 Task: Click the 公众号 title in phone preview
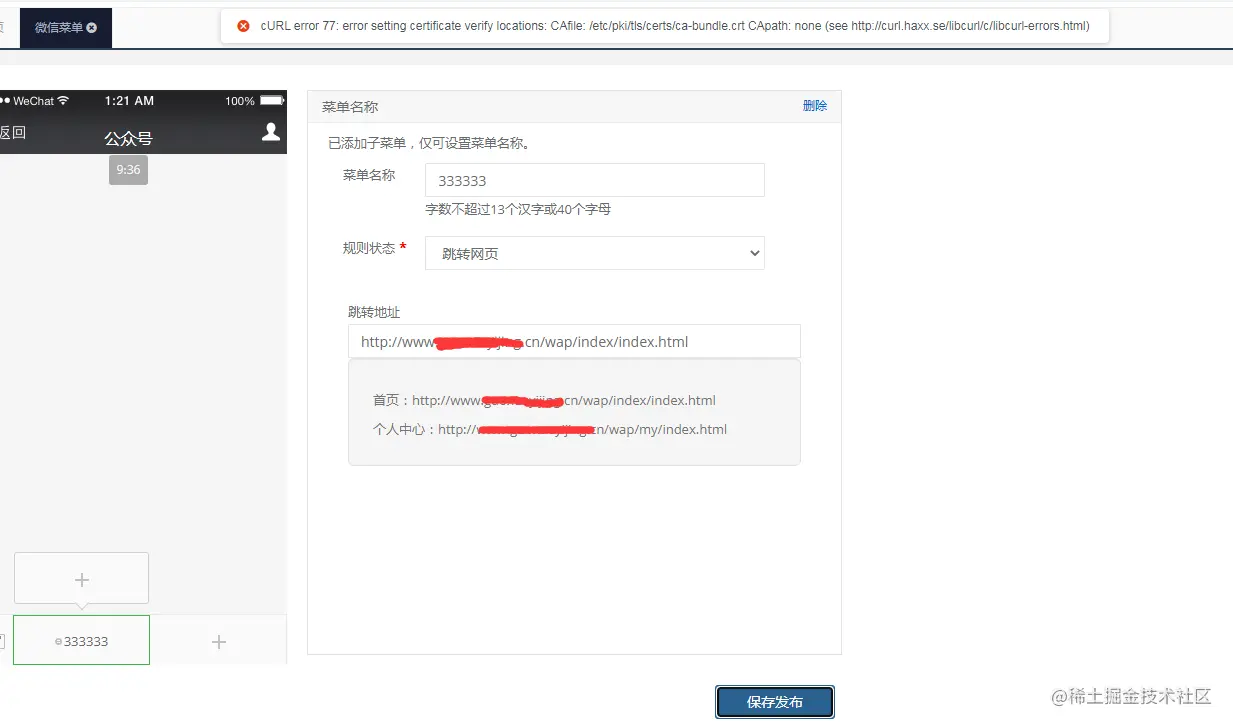click(128, 138)
